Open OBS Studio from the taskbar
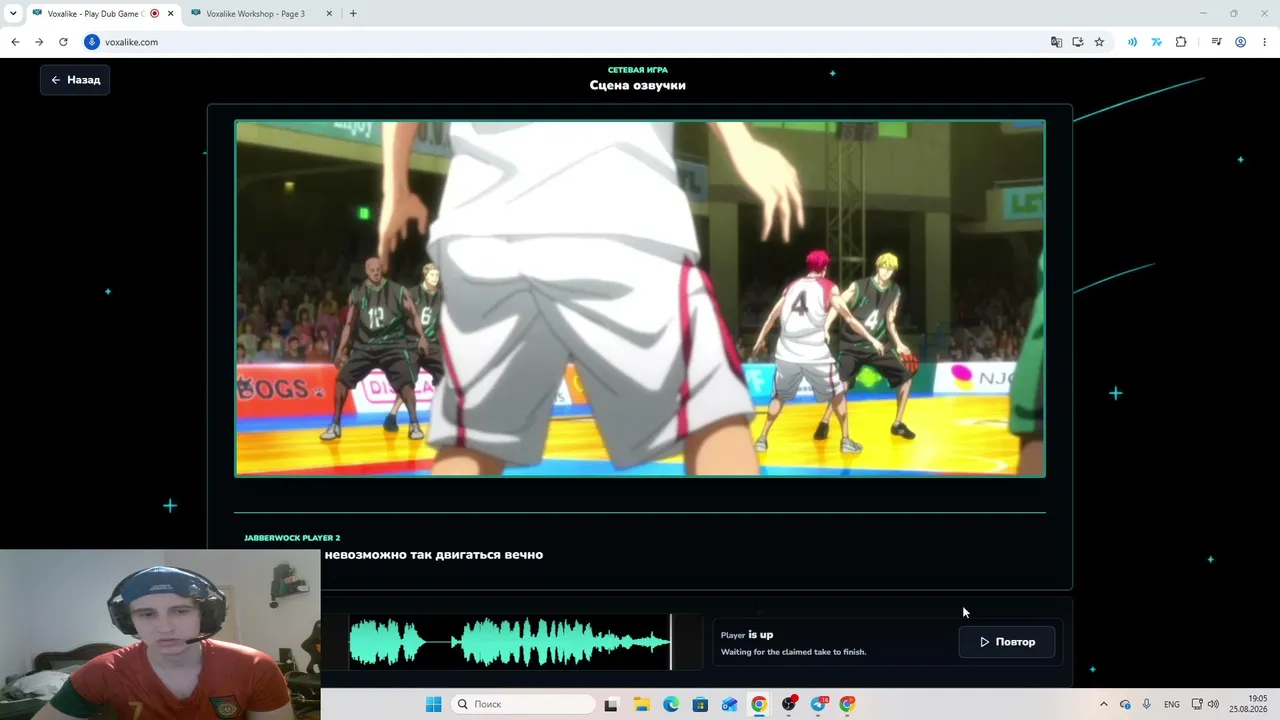Image resolution: width=1280 pixels, height=720 pixels. point(789,704)
